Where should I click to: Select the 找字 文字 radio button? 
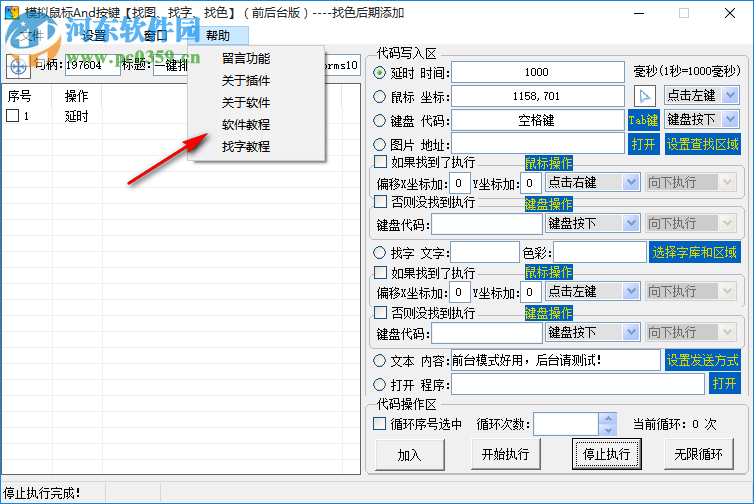(379, 252)
